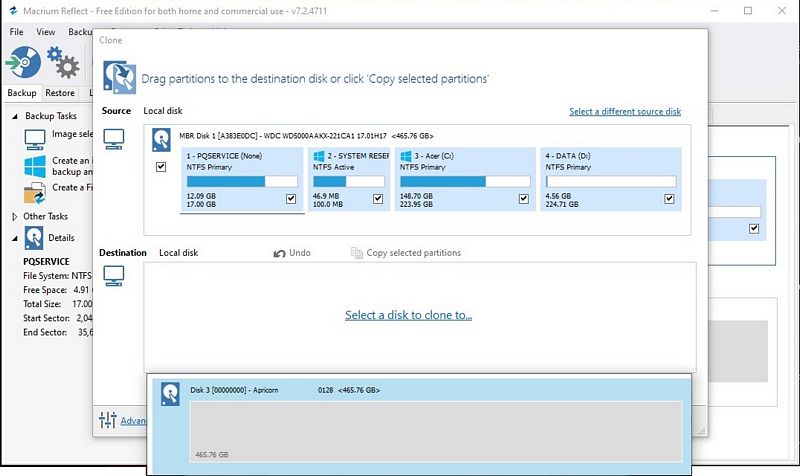Click Windows logo on Acer (C:) partition
Image resolution: width=800 pixels, height=476 pixels.
pos(406,156)
